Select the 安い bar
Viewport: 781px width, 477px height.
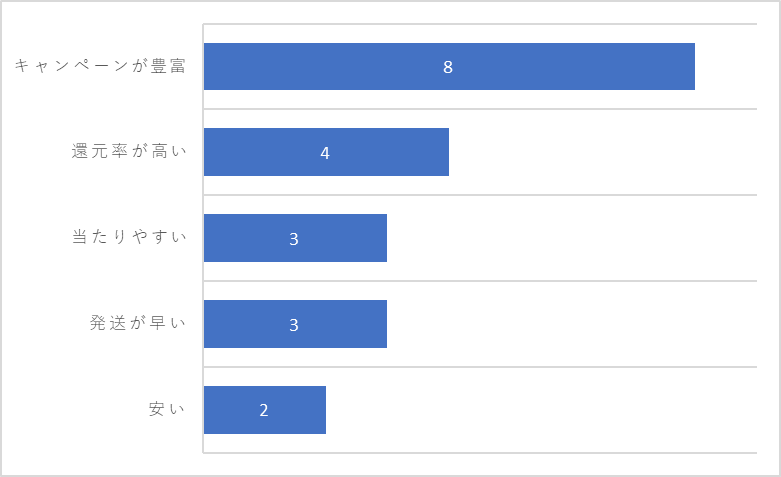point(265,410)
